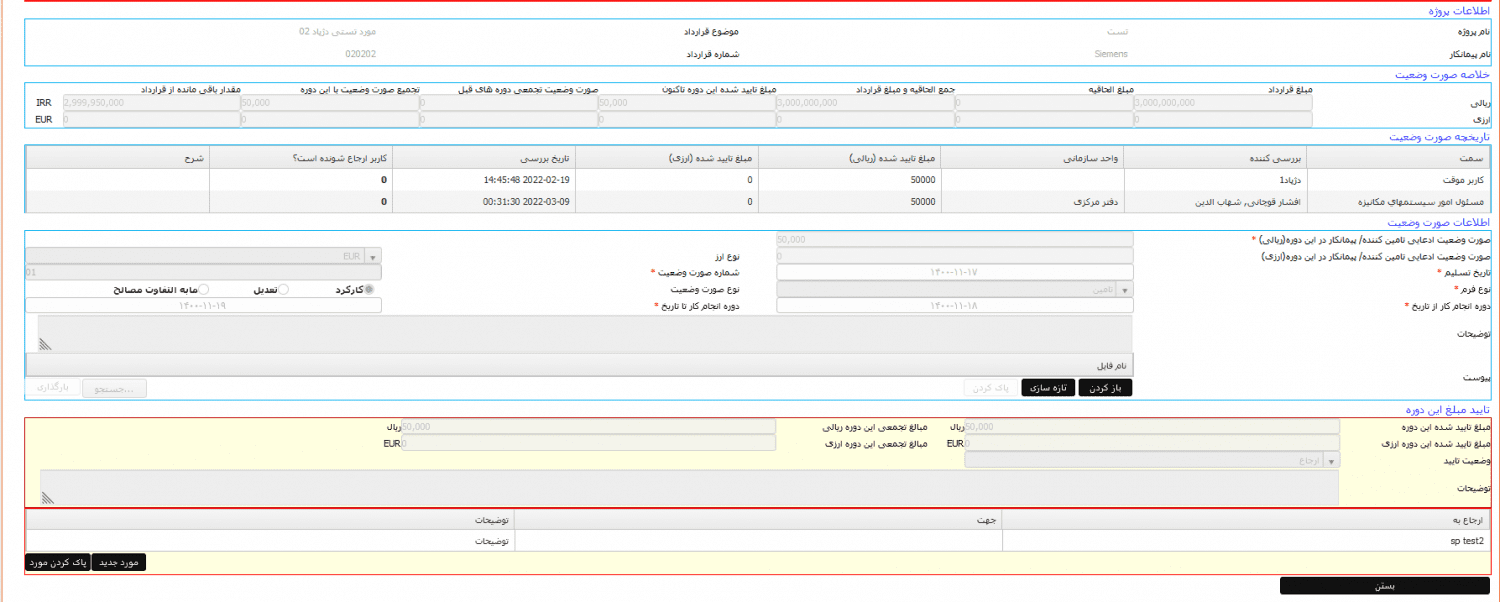Click the دوره انجام کار تا تاریخ field

(204, 305)
